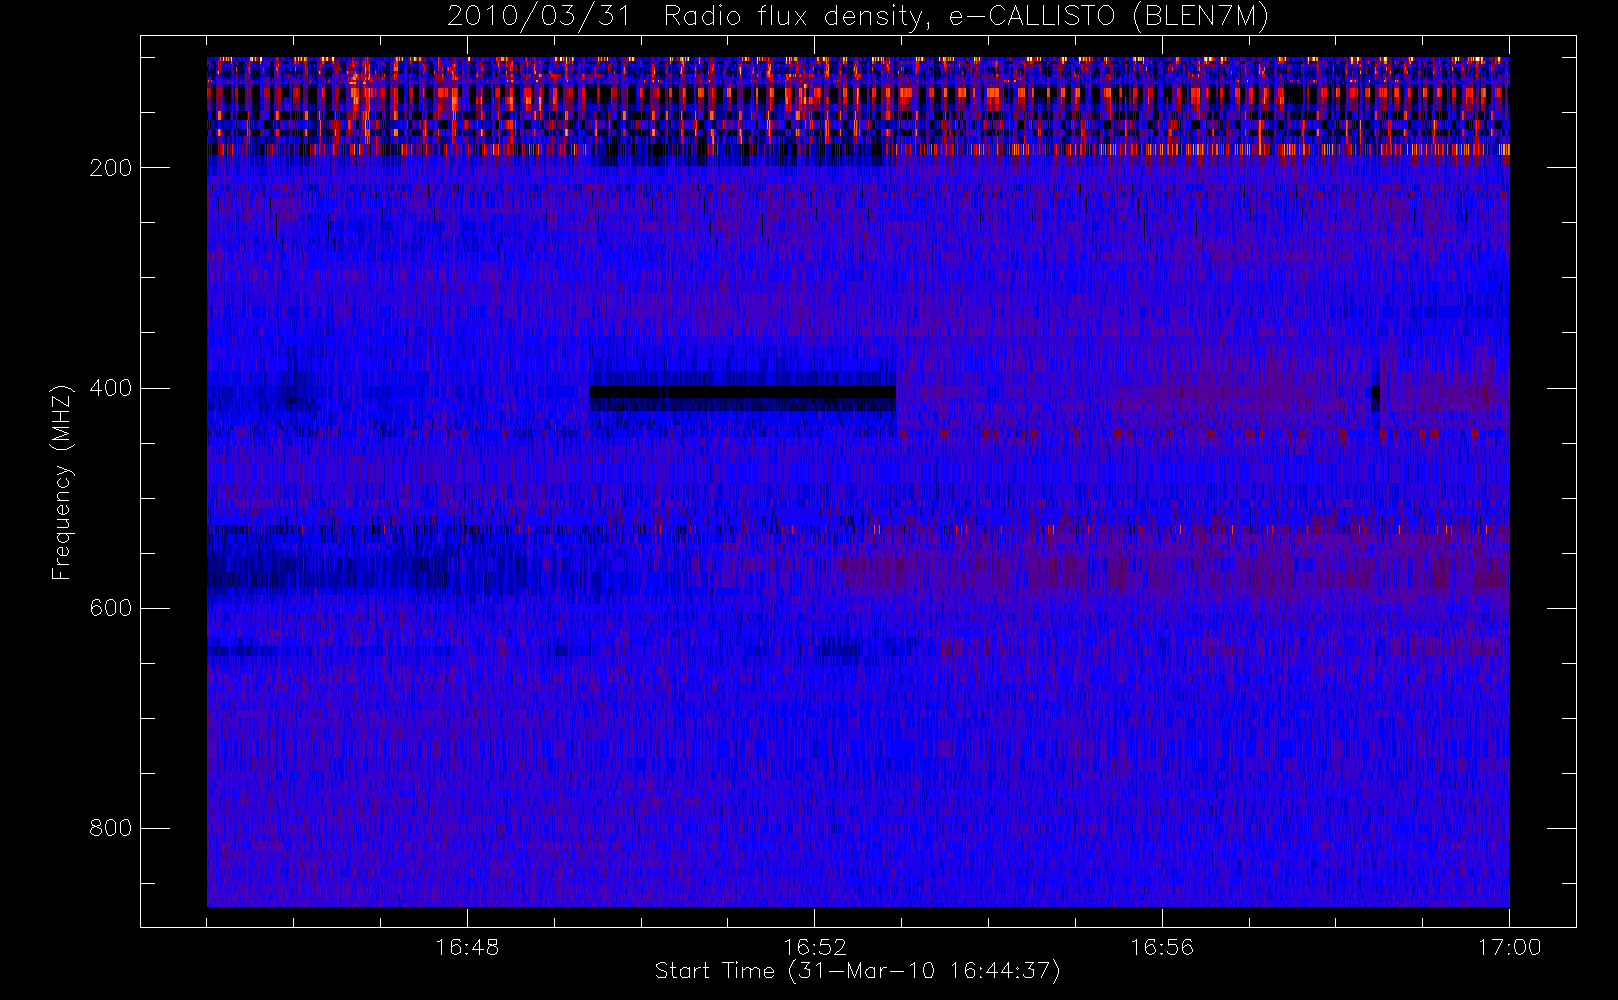This screenshot has height=1000, width=1618.
Task: Click the 17:00 time tick label
Action: tap(1509, 947)
